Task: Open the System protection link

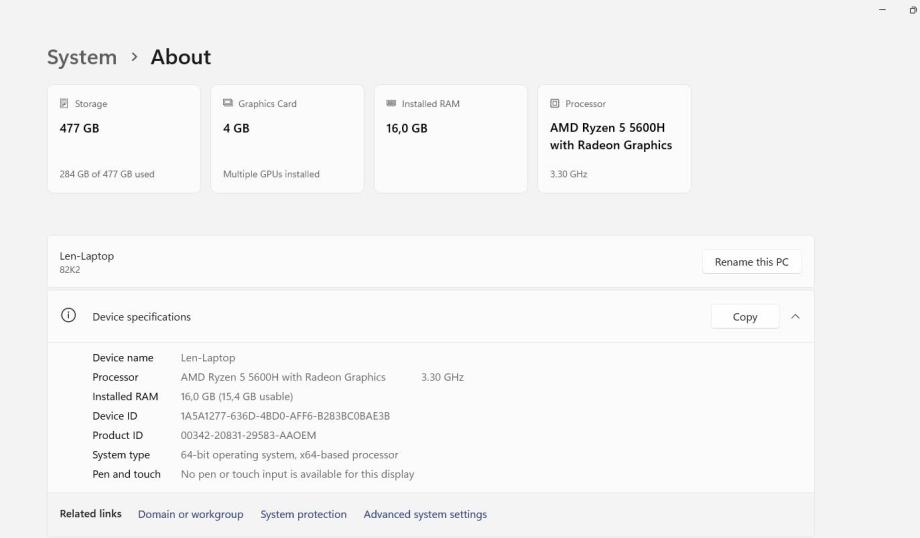Action: pyautogui.click(x=303, y=514)
